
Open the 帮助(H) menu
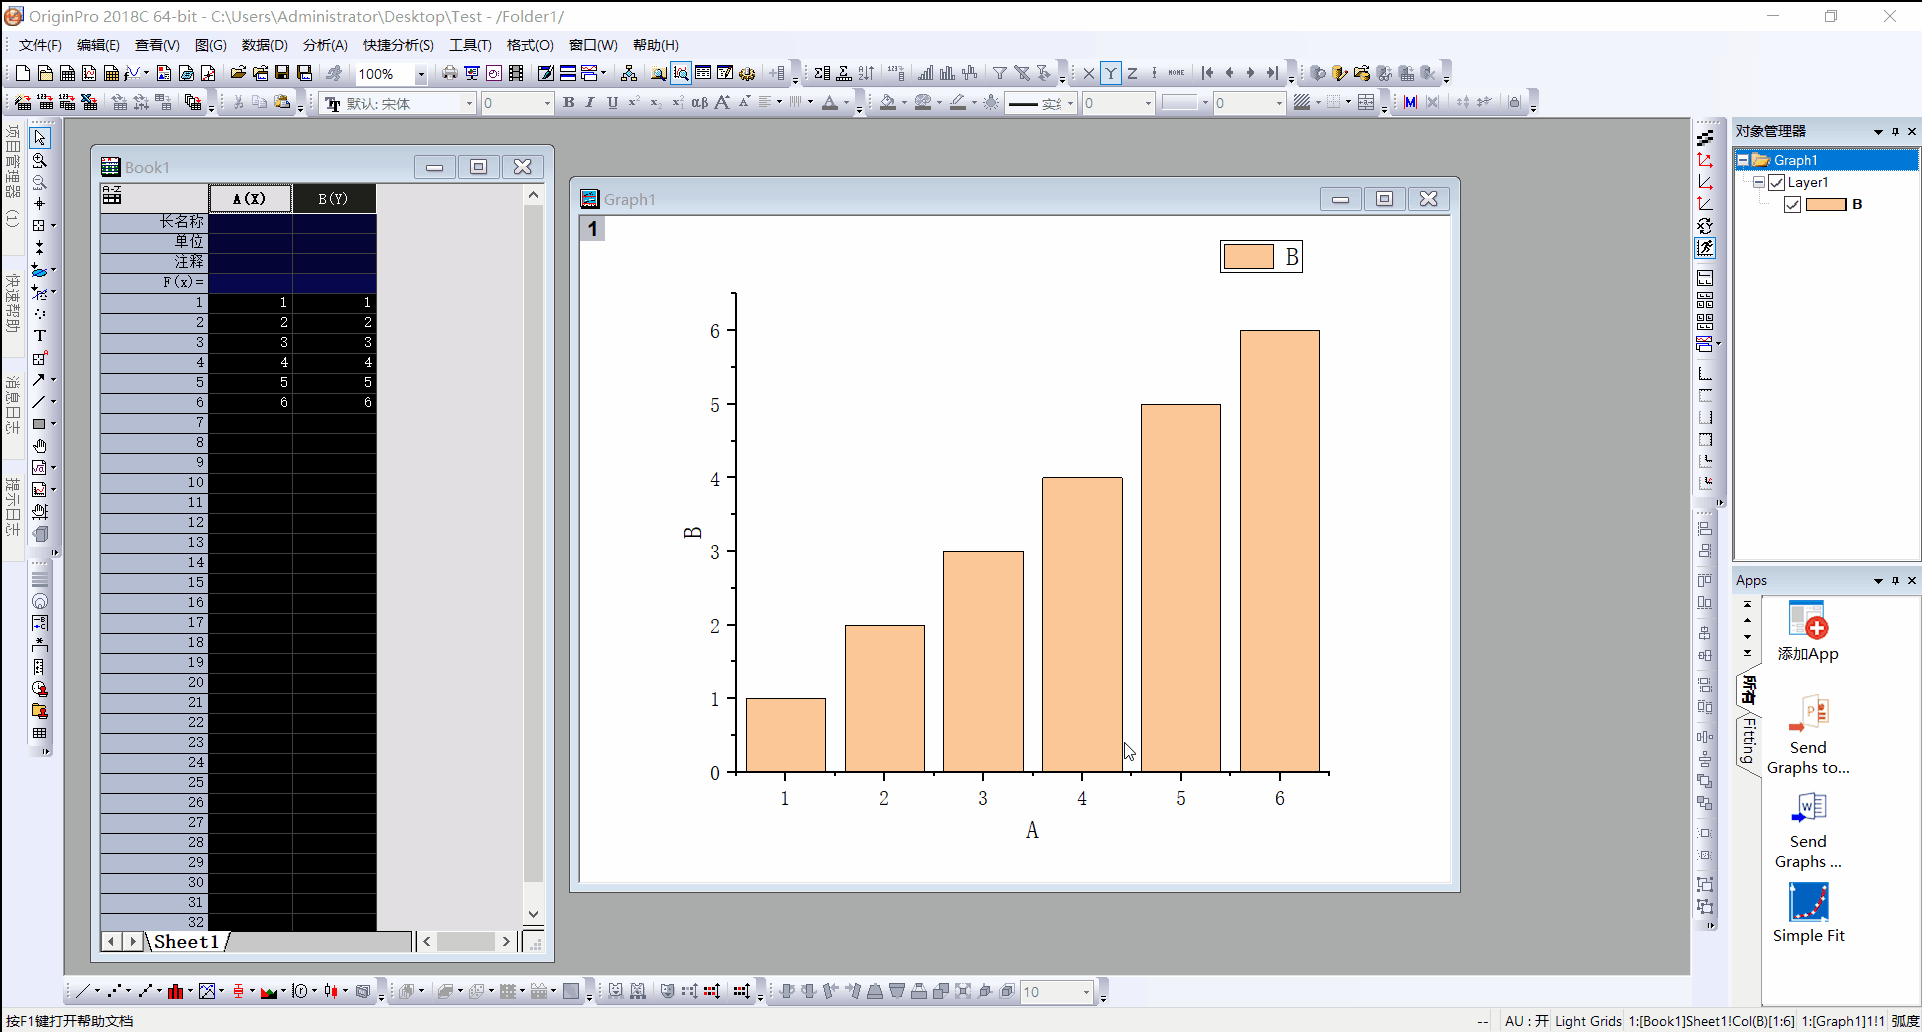[656, 45]
